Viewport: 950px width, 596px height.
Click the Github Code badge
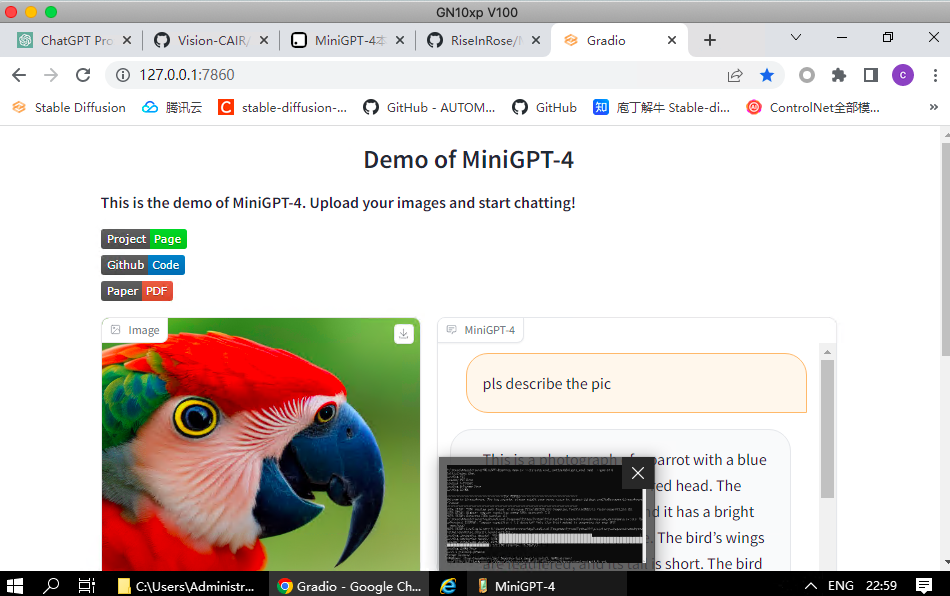coord(143,265)
